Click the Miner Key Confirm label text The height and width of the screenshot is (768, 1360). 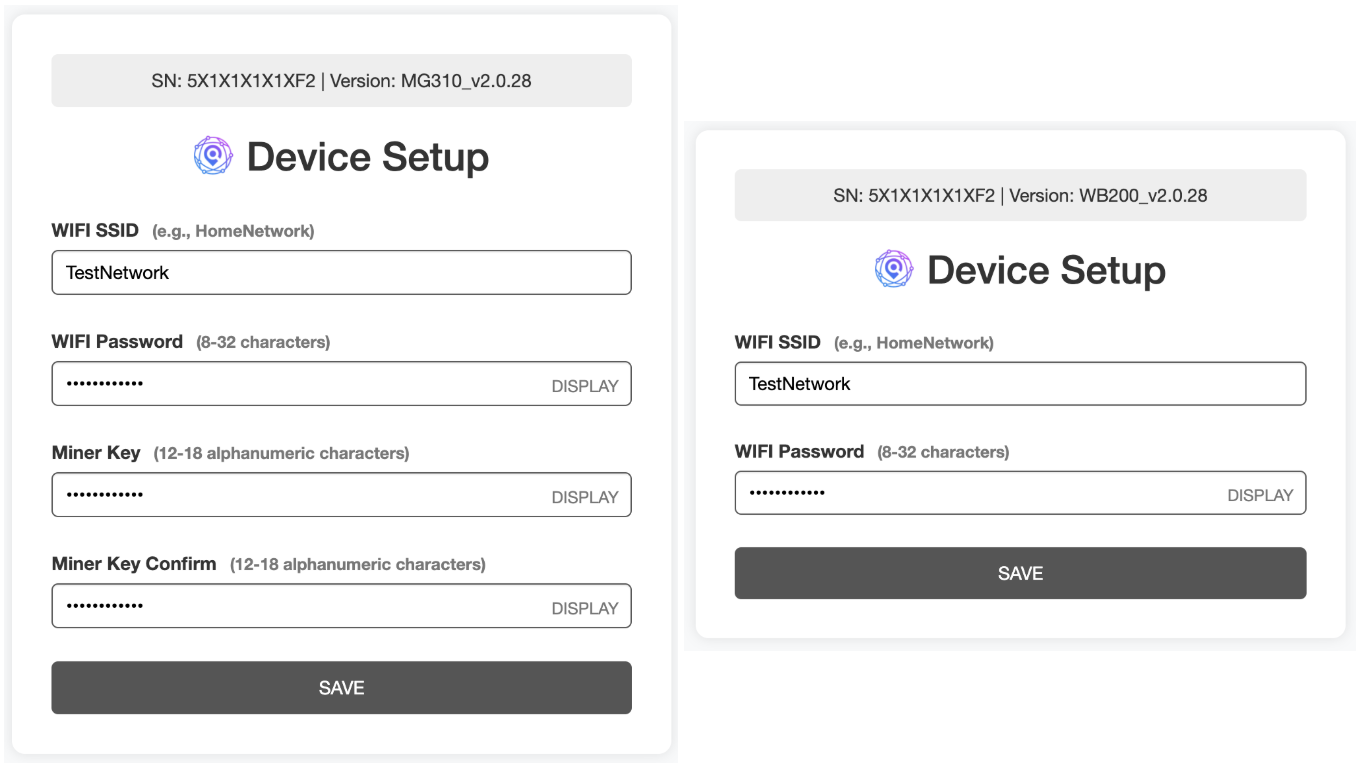134,564
